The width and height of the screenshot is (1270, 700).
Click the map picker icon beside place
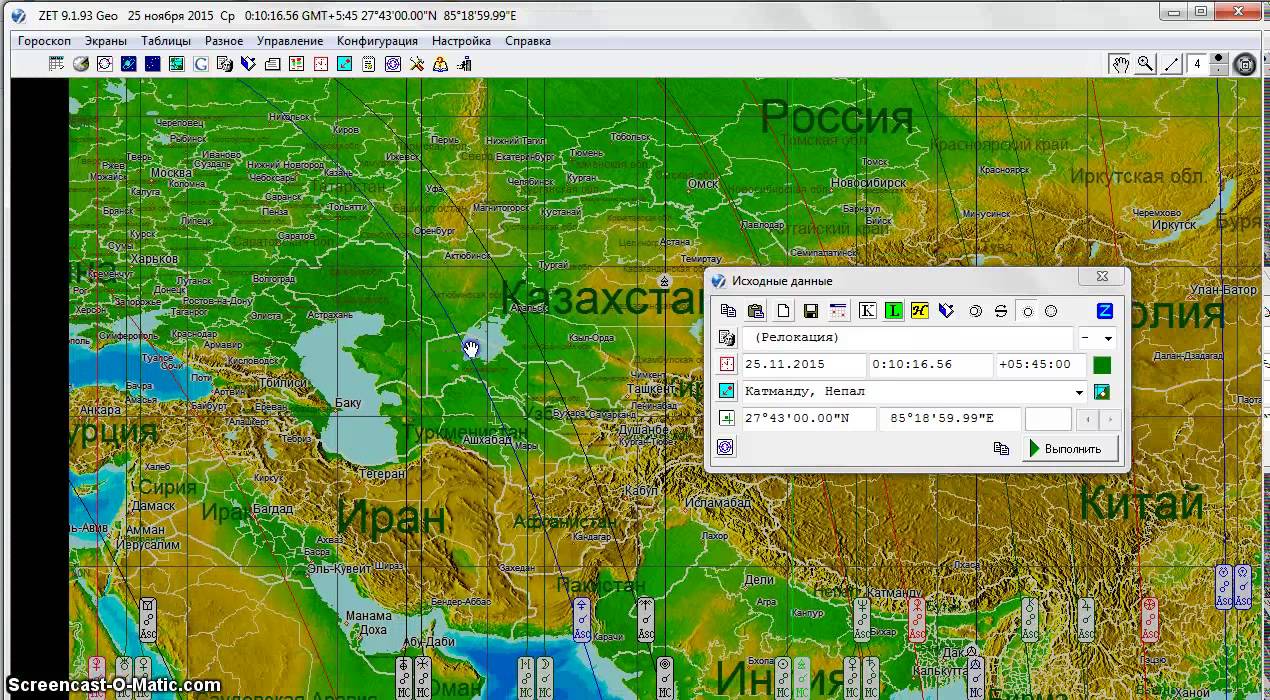click(1102, 392)
